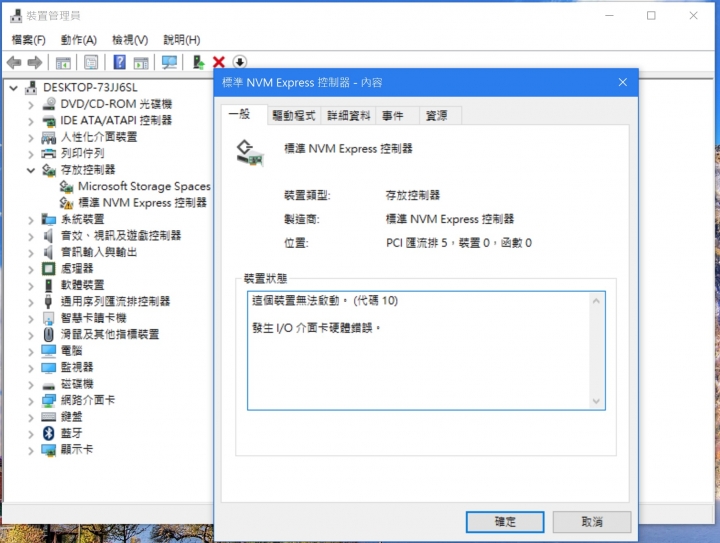Expand the 處理器 category
The width and height of the screenshot is (720, 543).
pos(31,269)
